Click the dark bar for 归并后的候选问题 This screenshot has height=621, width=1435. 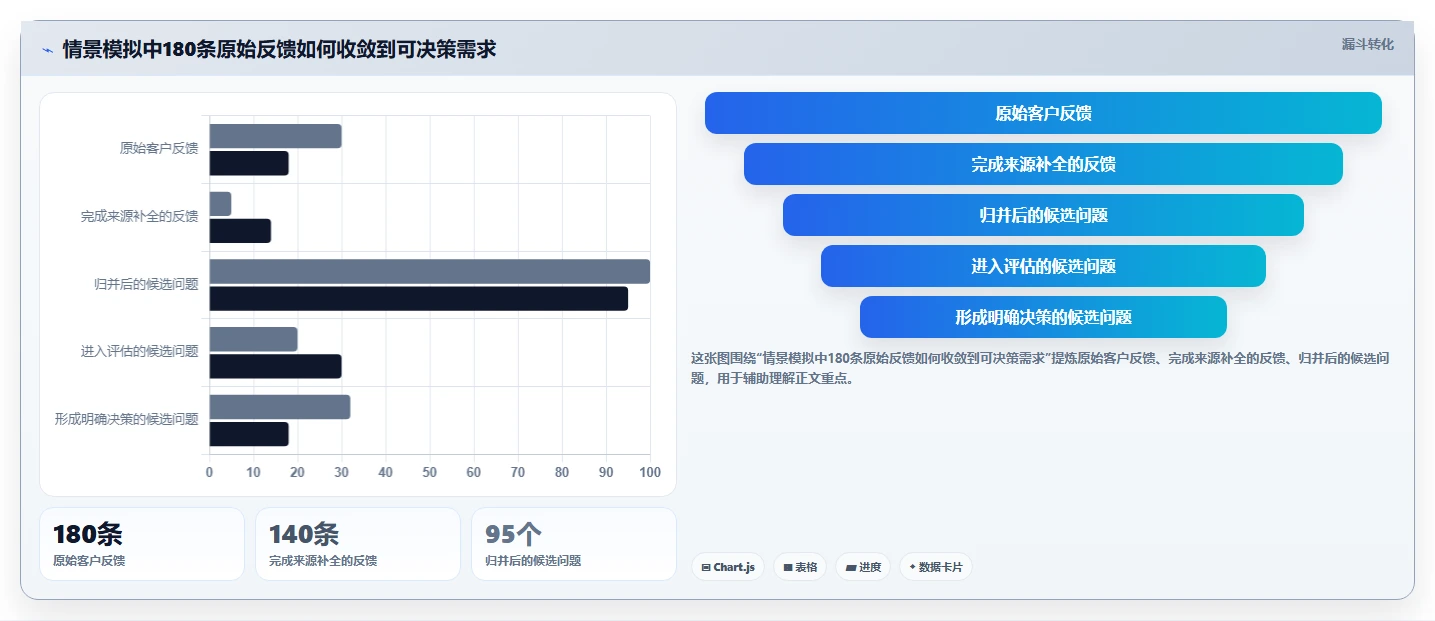pyautogui.click(x=419, y=298)
